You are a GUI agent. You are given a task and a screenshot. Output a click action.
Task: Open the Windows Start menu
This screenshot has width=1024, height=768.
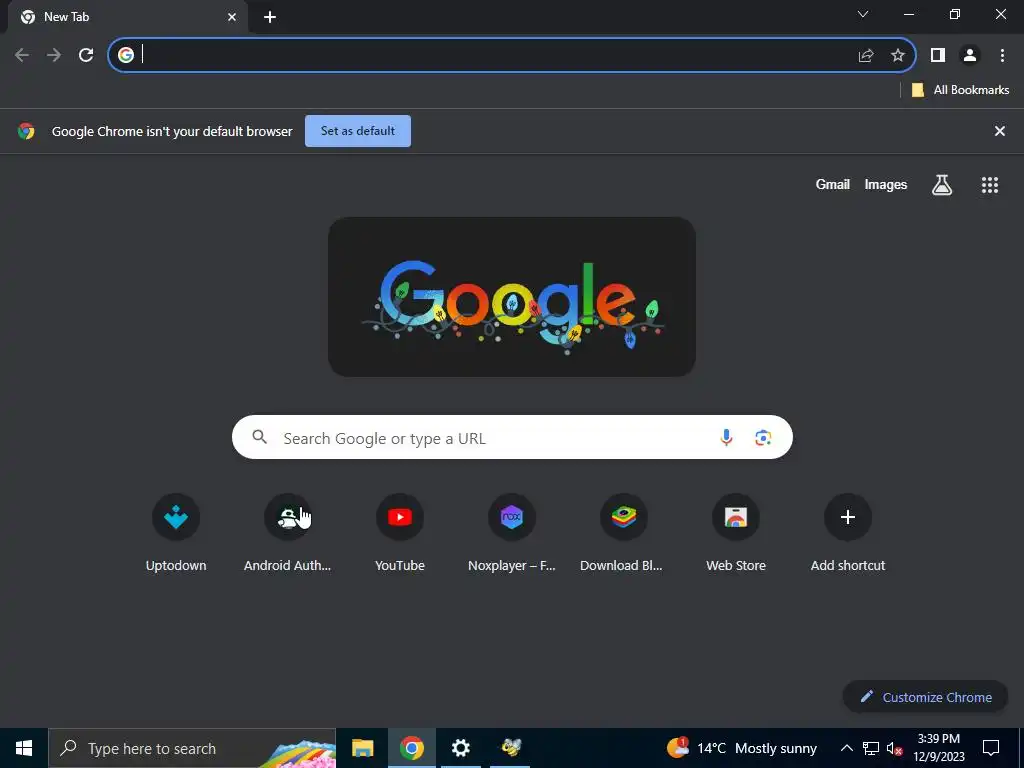click(x=24, y=748)
